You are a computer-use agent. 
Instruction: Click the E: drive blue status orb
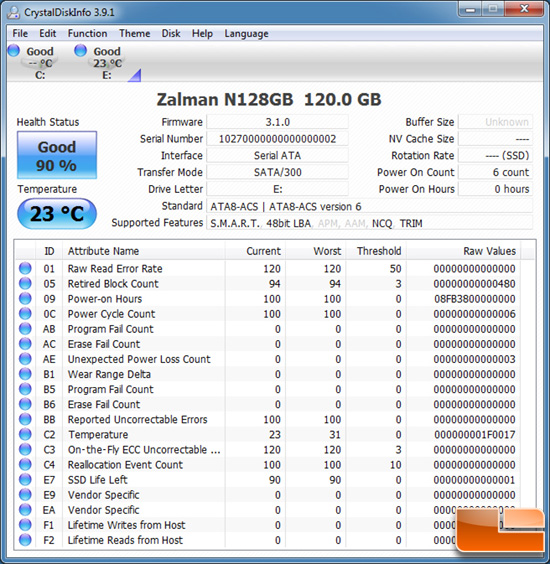coord(81,50)
